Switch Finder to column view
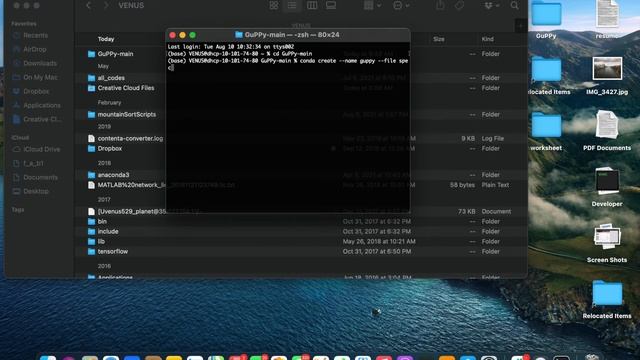The width and height of the screenshot is (640, 360). 312,5
